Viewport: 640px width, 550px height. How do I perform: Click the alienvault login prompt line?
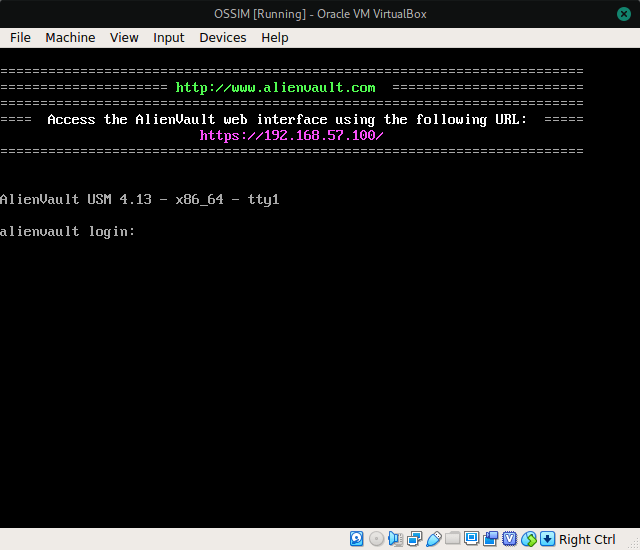point(67,231)
